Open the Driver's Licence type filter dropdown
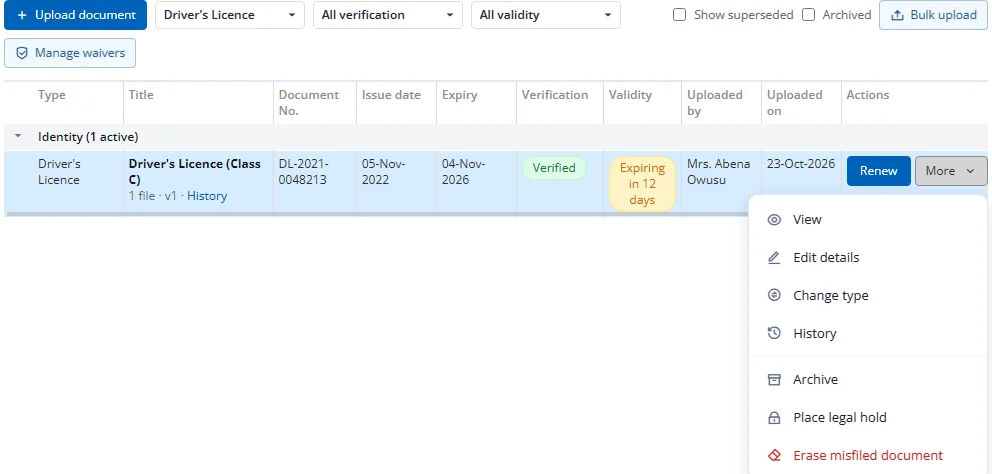 point(230,15)
